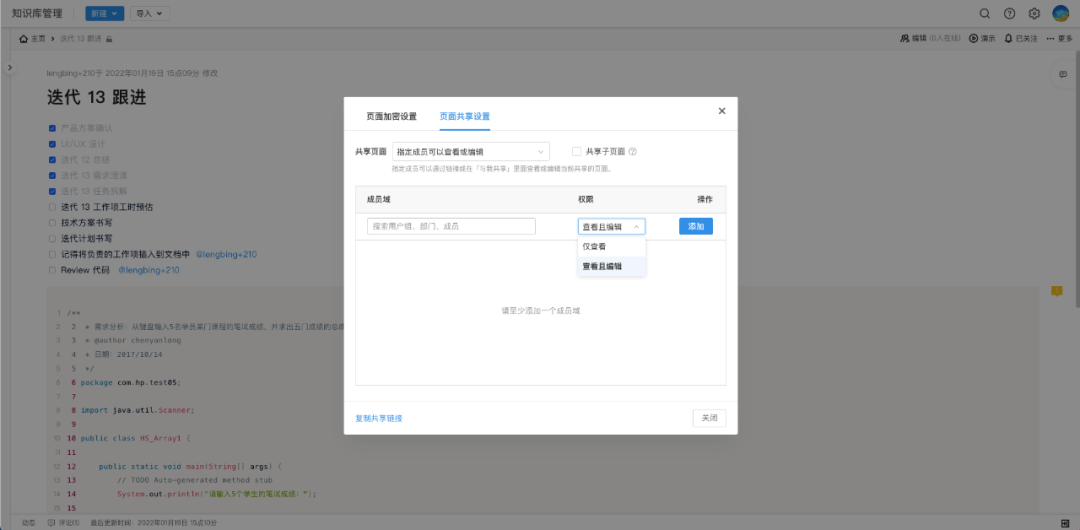The height and width of the screenshot is (530, 1080).
Task: Check the 技术方案书写 checkbox
Action: click(x=52, y=223)
